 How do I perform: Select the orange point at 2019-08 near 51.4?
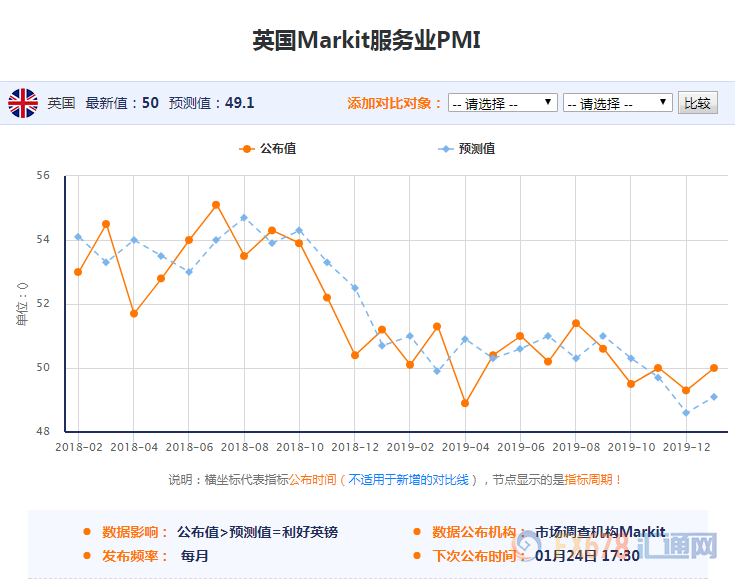(x=576, y=323)
